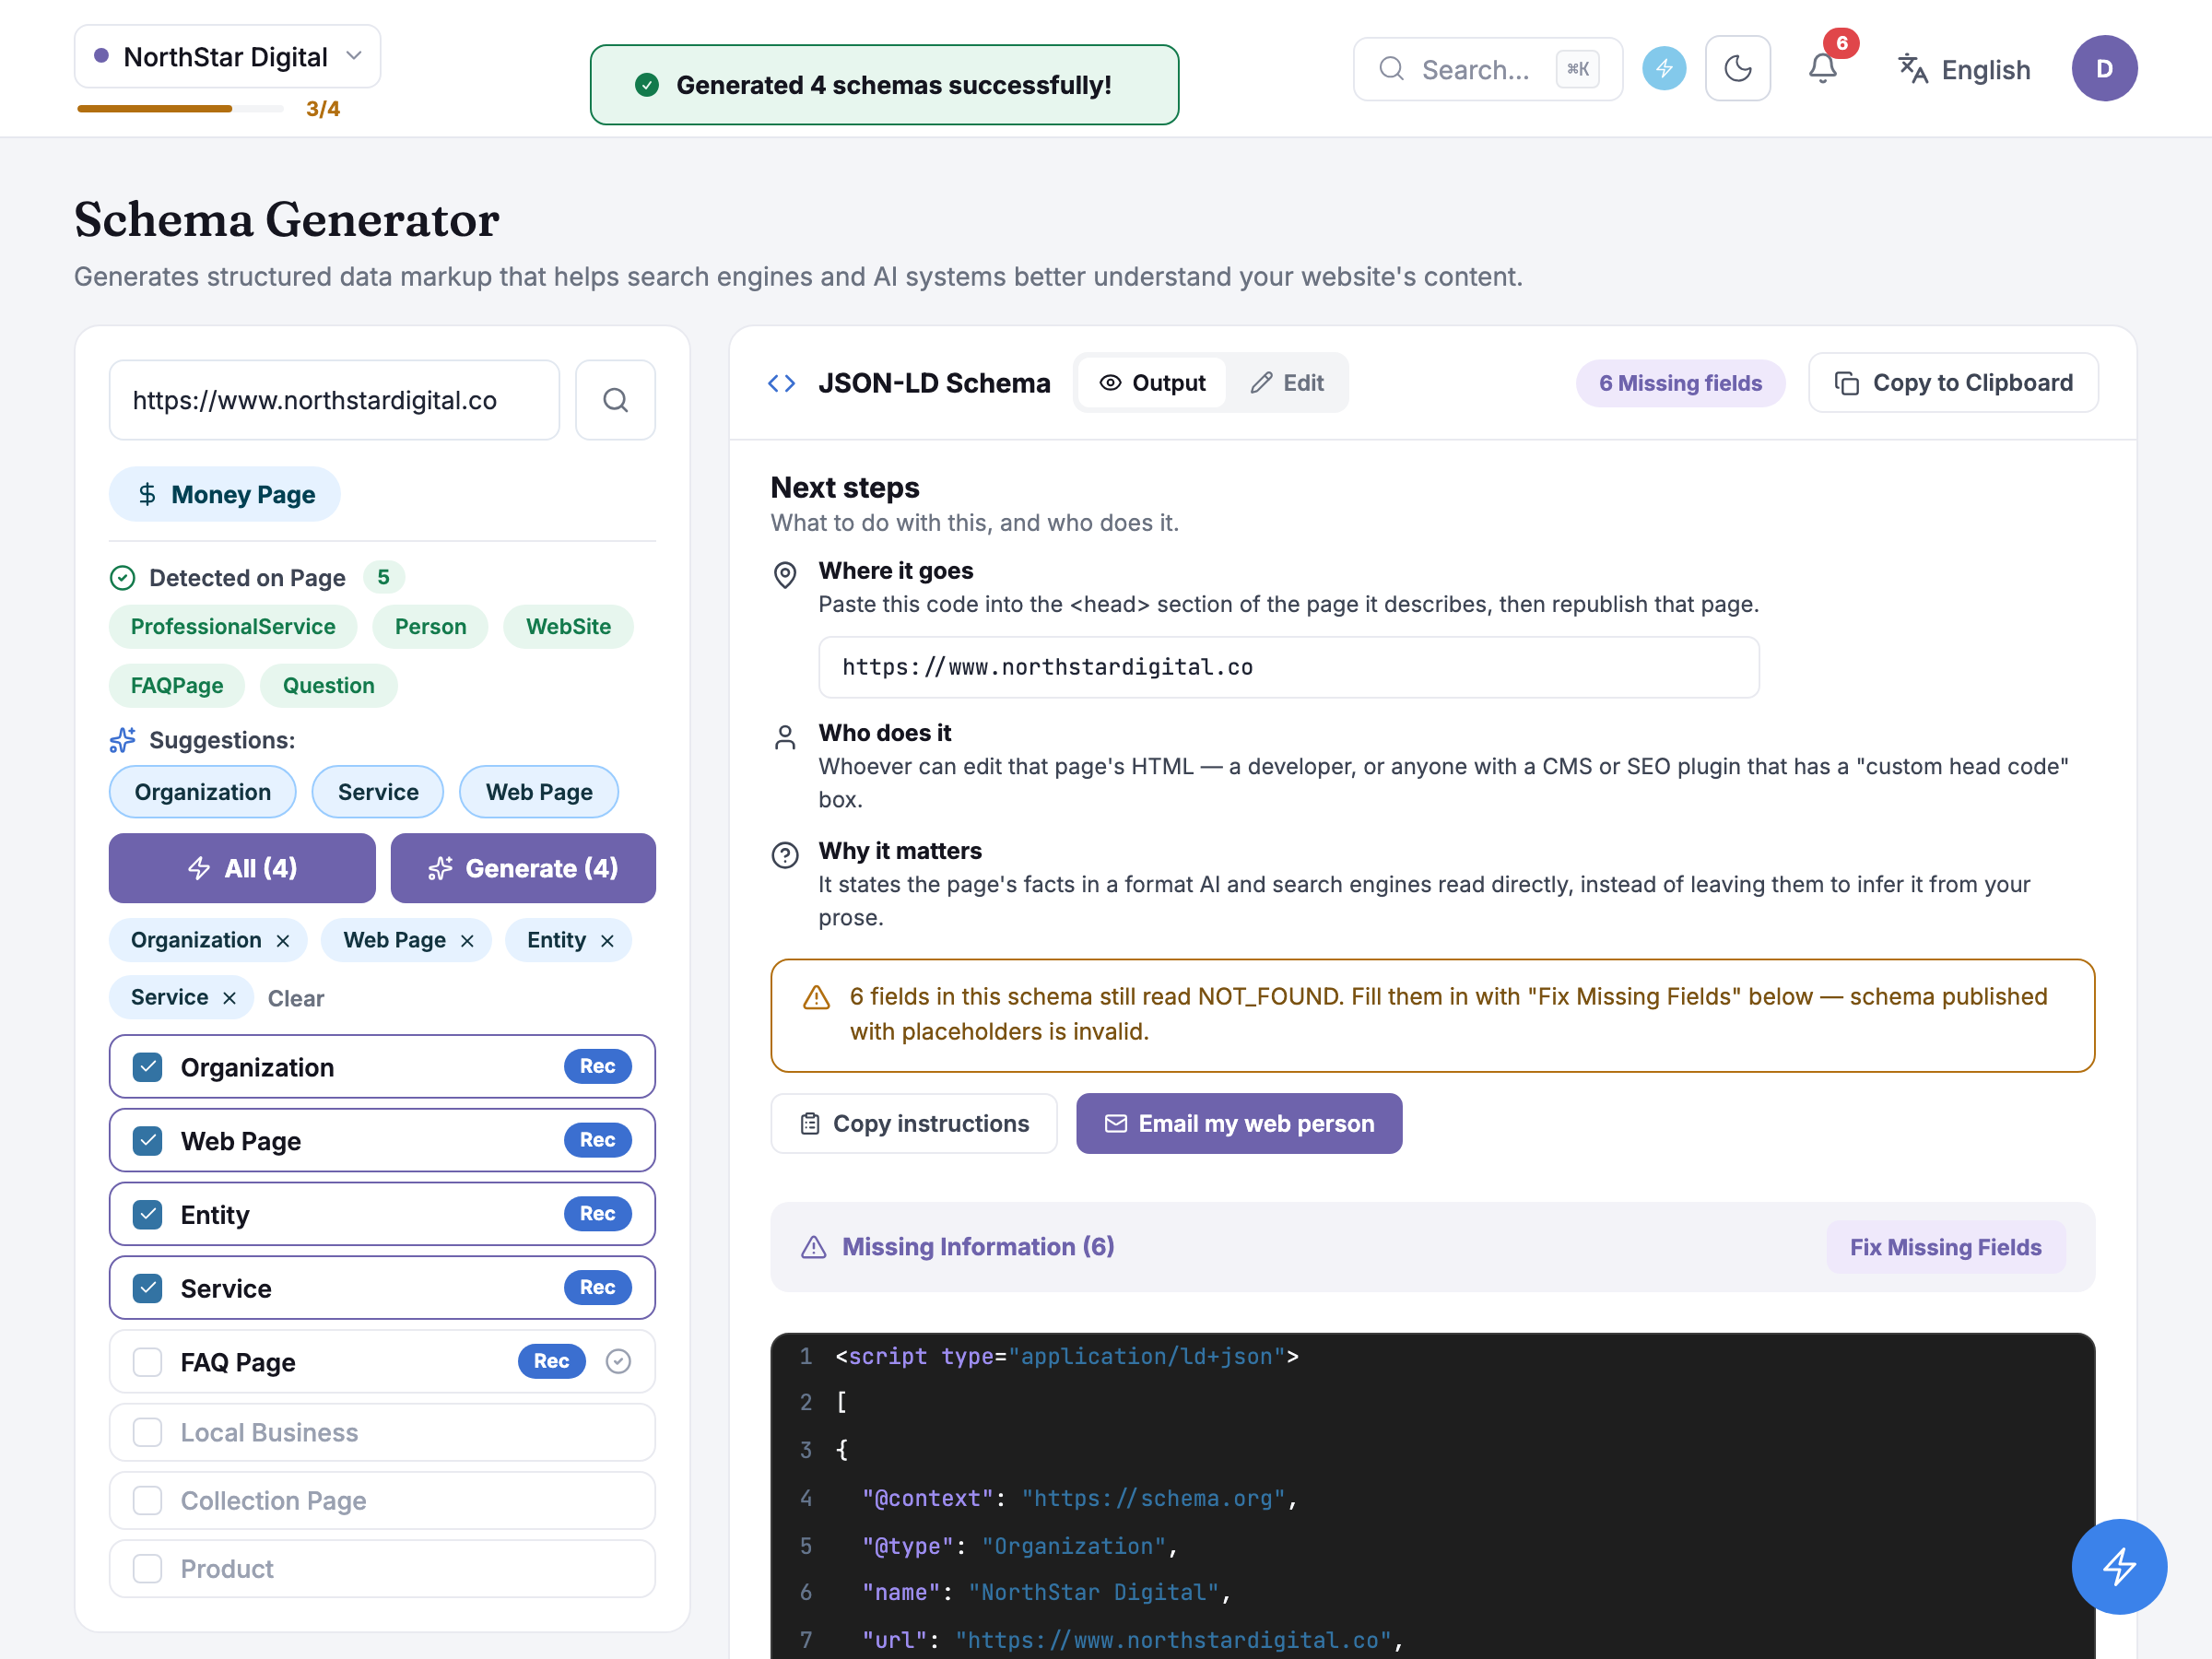Click the FAQ Page detected check icon
The height and width of the screenshot is (1659, 2212).
click(618, 1361)
